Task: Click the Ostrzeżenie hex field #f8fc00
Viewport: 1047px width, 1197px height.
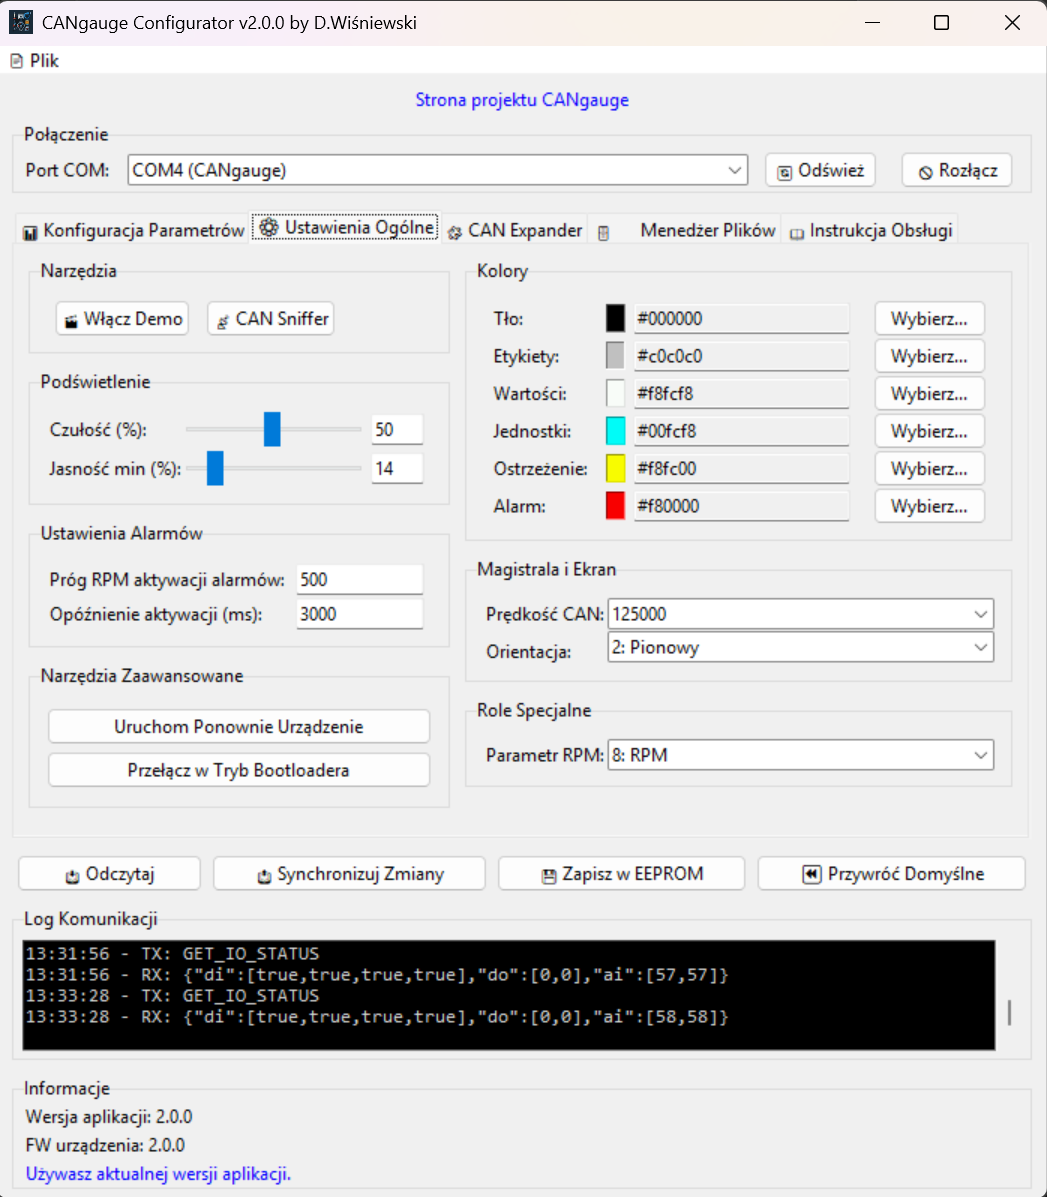Action: 742,468
